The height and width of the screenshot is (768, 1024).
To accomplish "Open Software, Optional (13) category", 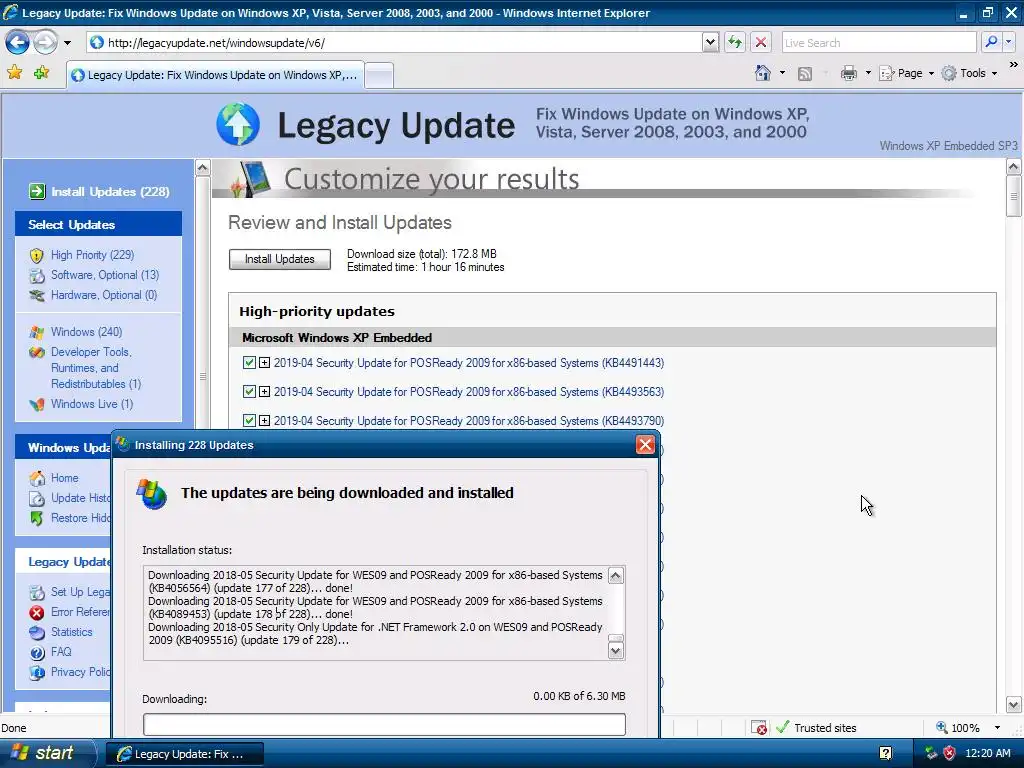I will (104, 275).
